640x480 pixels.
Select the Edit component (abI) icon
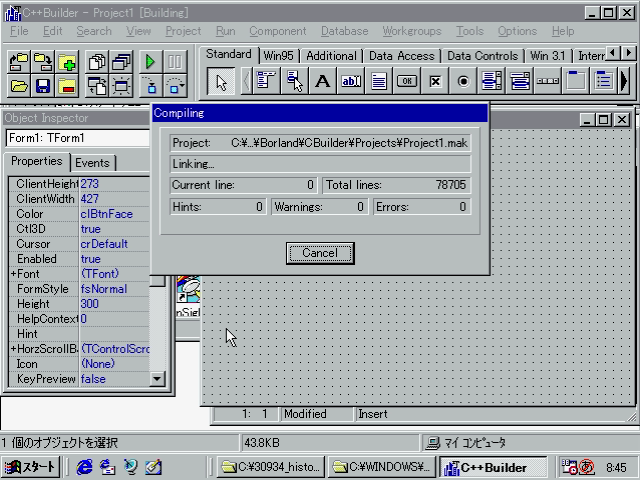point(351,81)
